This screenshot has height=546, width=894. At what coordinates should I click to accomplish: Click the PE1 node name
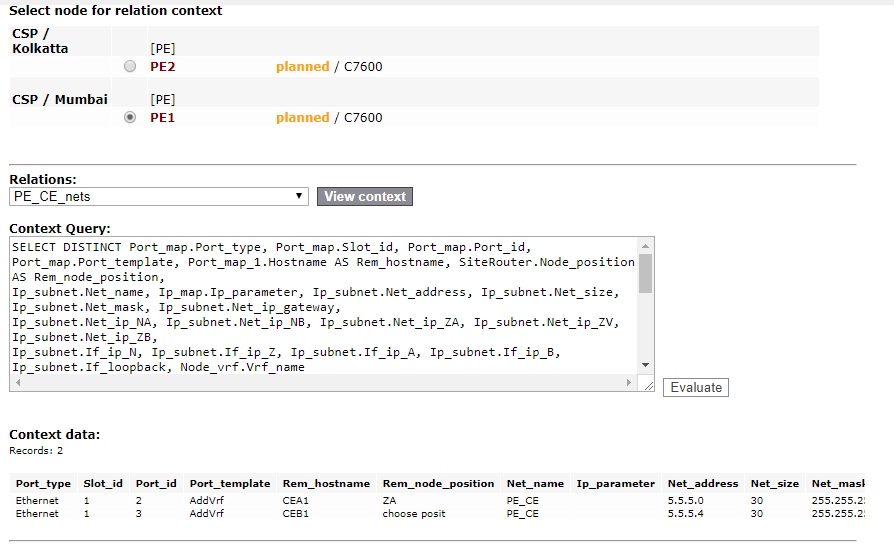[x=162, y=117]
